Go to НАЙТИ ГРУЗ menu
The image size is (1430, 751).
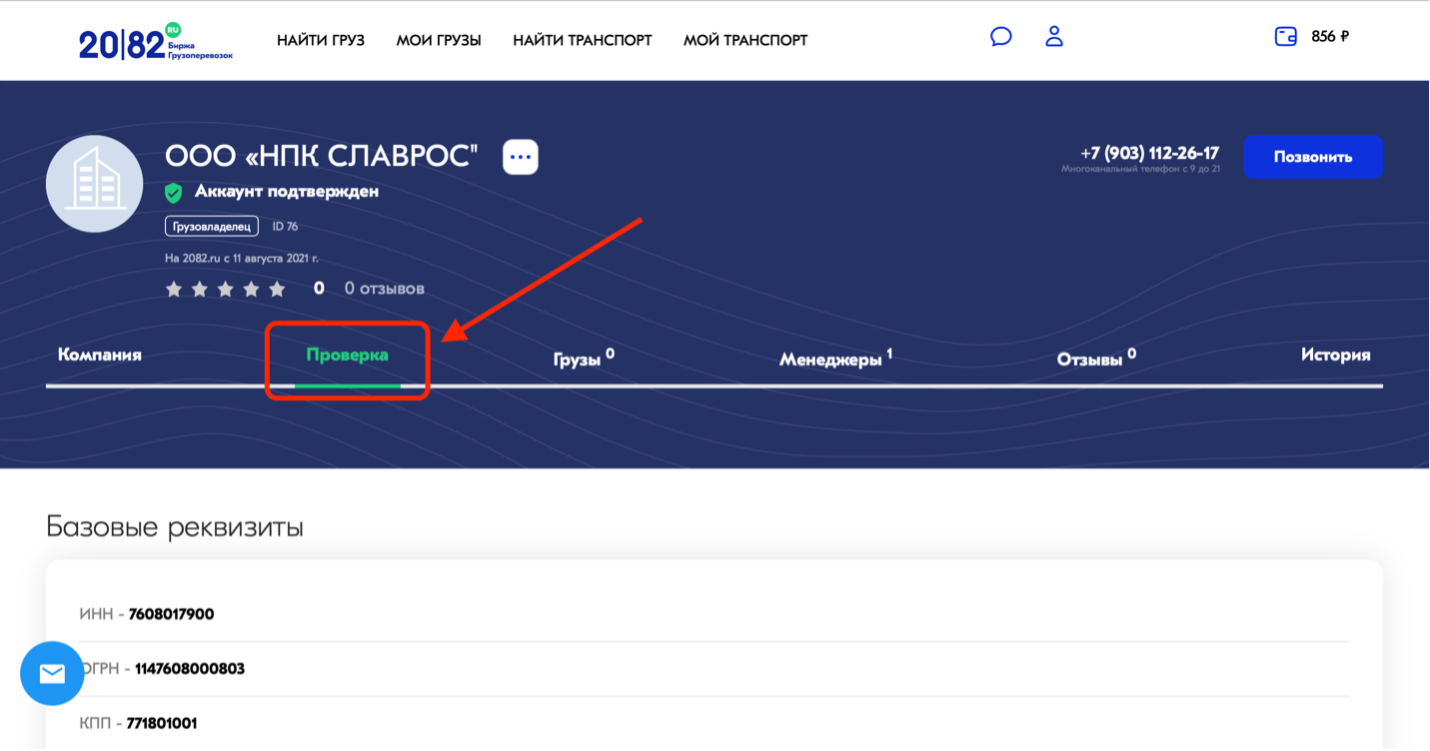[x=321, y=40]
